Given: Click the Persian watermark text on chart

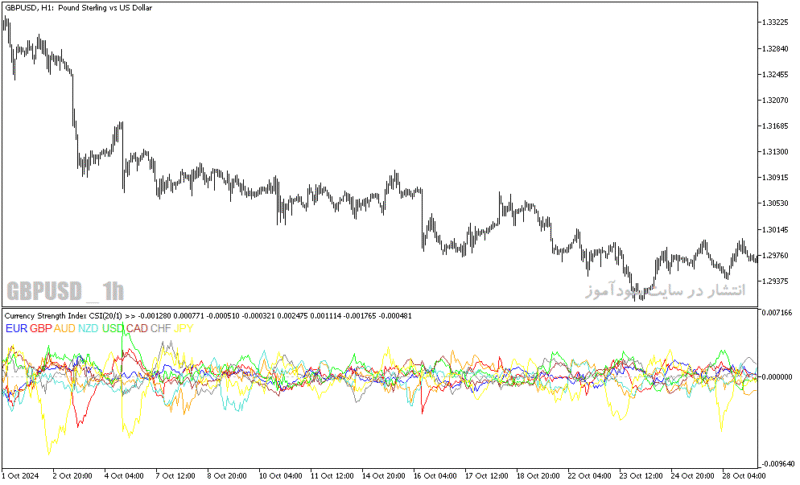Looking at the screenshot, I should pyautogui.click(x=665, y=291).
